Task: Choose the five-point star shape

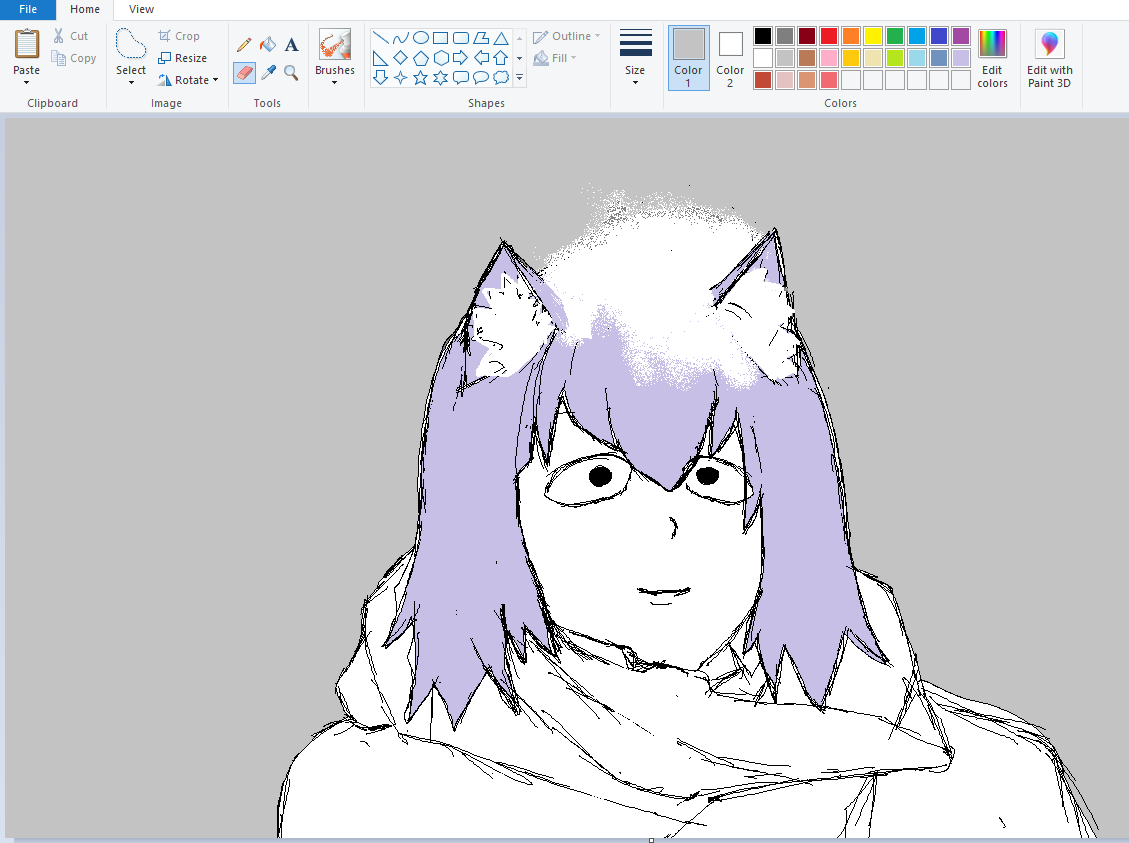Action: coord(420,78)
